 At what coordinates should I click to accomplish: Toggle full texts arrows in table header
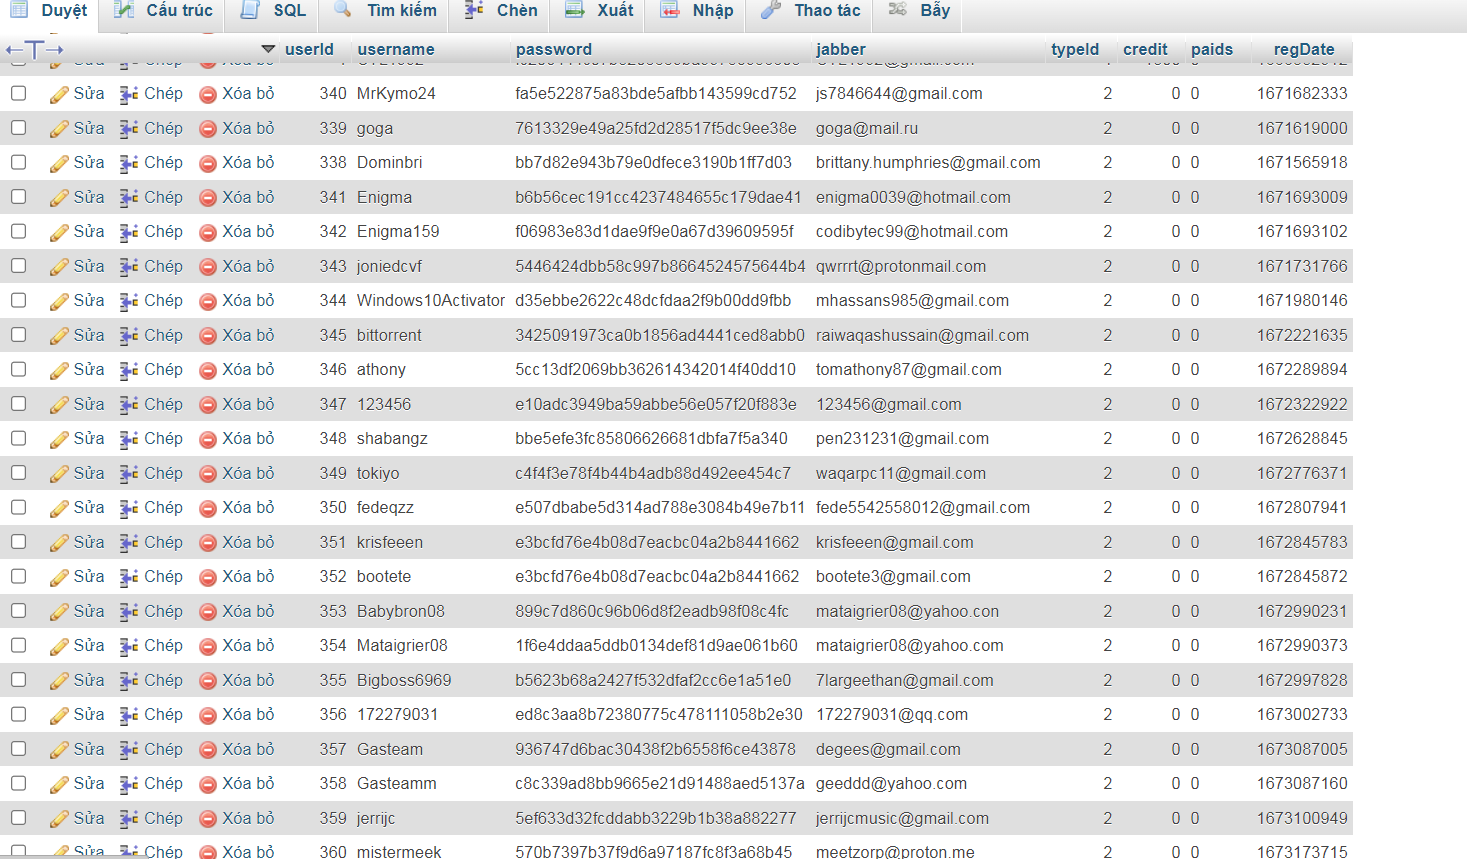coord(34,49)
